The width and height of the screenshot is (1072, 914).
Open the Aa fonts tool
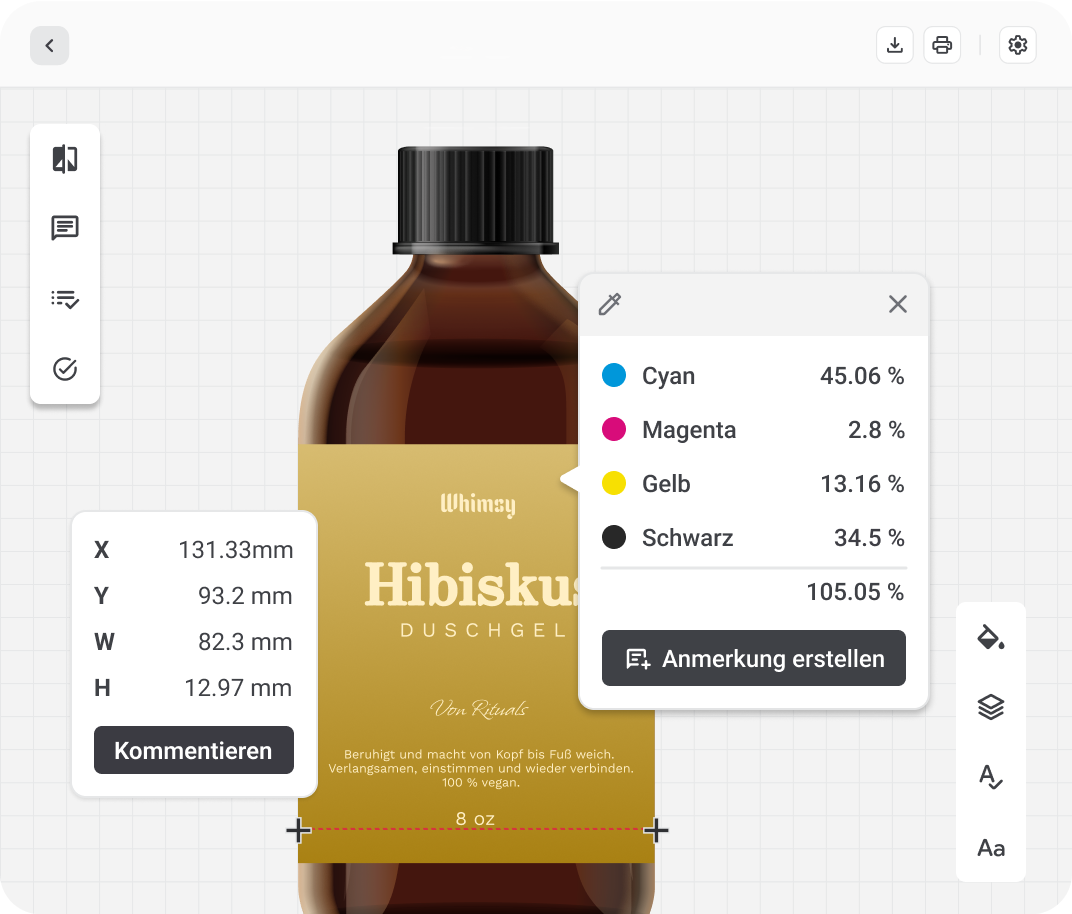click(990, 848)
